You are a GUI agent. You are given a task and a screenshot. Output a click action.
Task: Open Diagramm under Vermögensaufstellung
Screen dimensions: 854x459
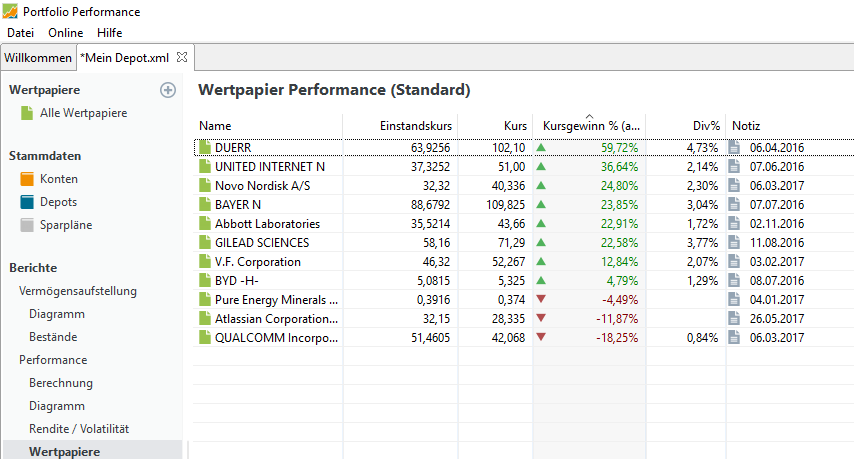57,314
